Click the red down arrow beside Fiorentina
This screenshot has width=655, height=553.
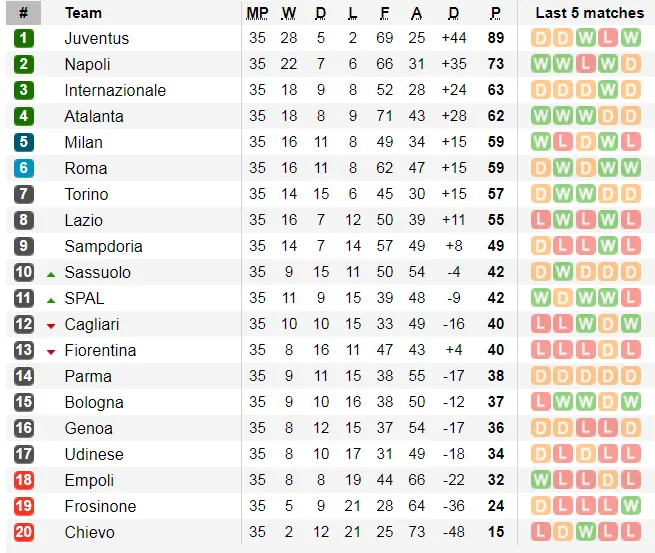(51, 351)
